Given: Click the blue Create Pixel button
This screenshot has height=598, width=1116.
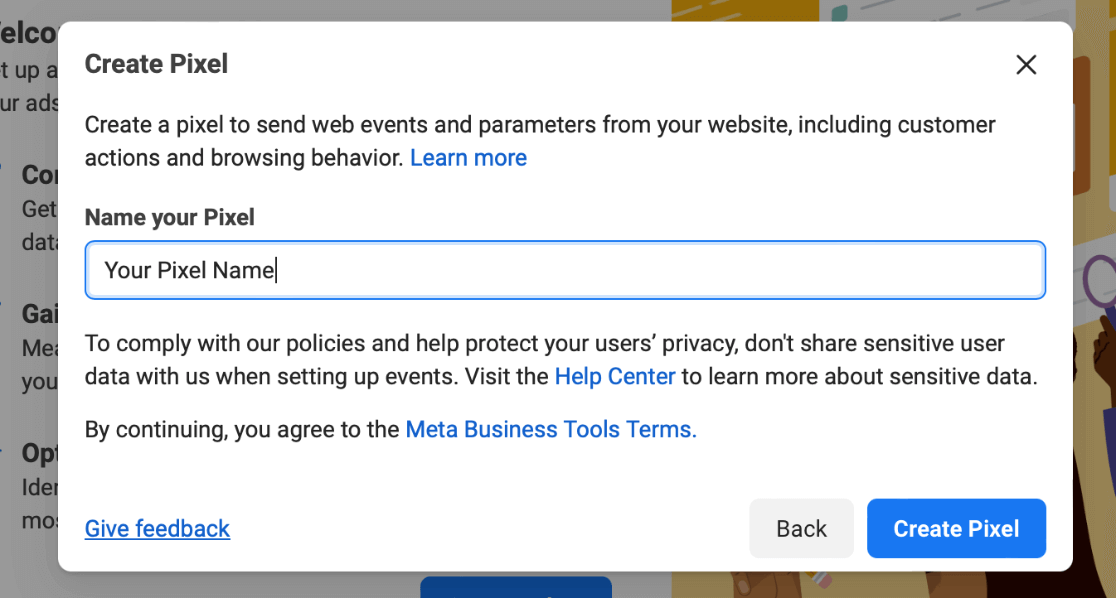Looking at the screenshot, I should click(957, 528).
